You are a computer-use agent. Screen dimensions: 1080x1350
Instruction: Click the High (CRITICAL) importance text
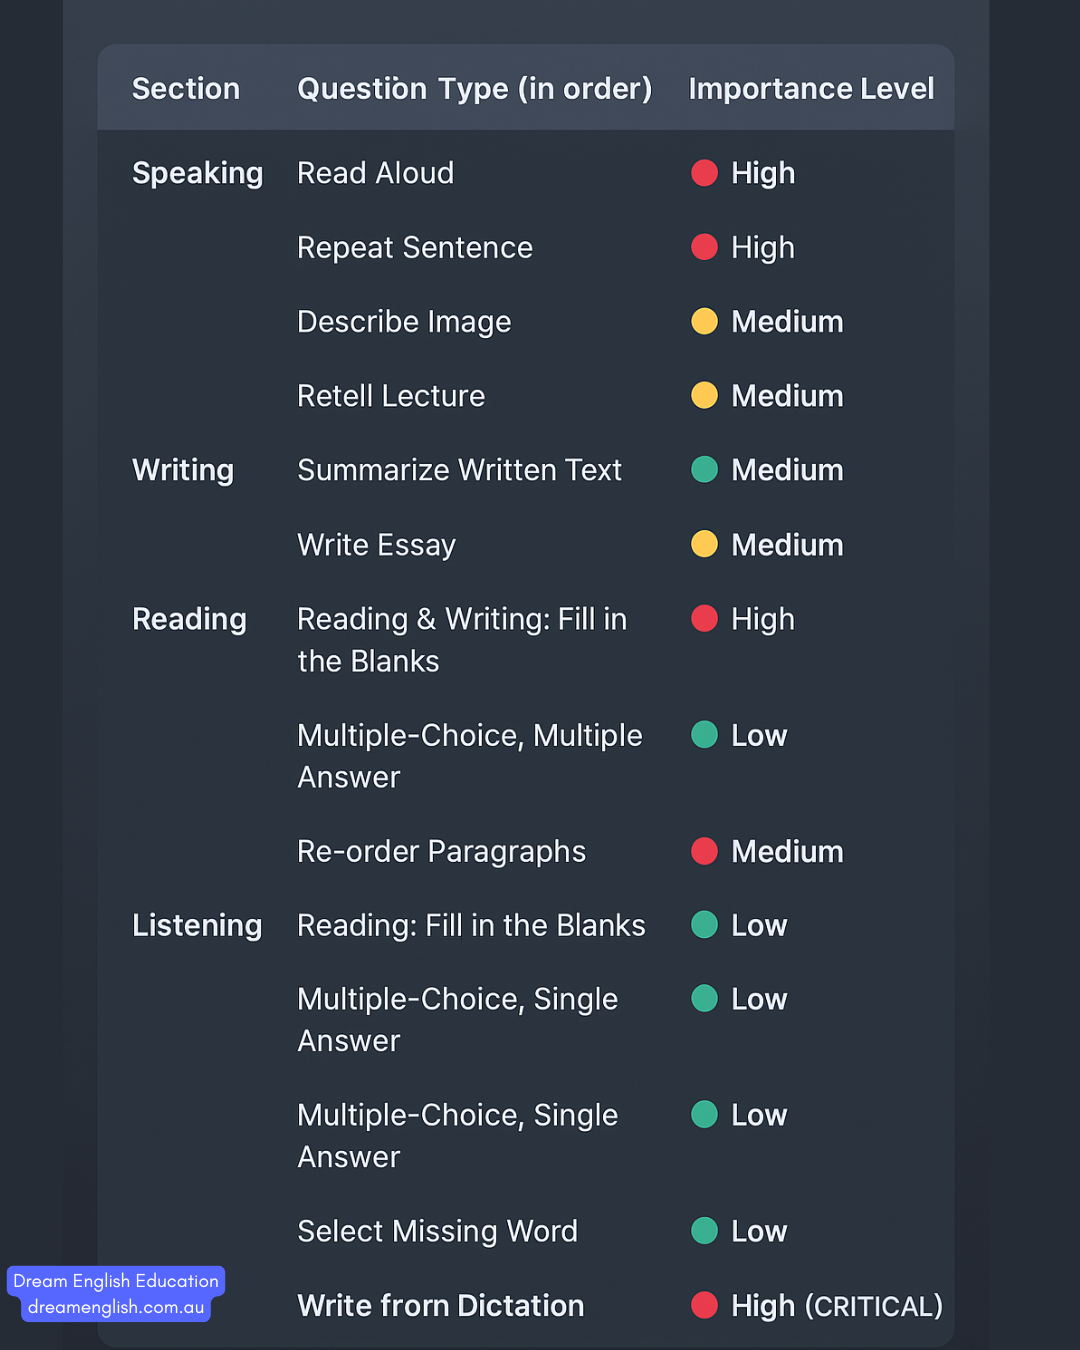coord(837,1306)
